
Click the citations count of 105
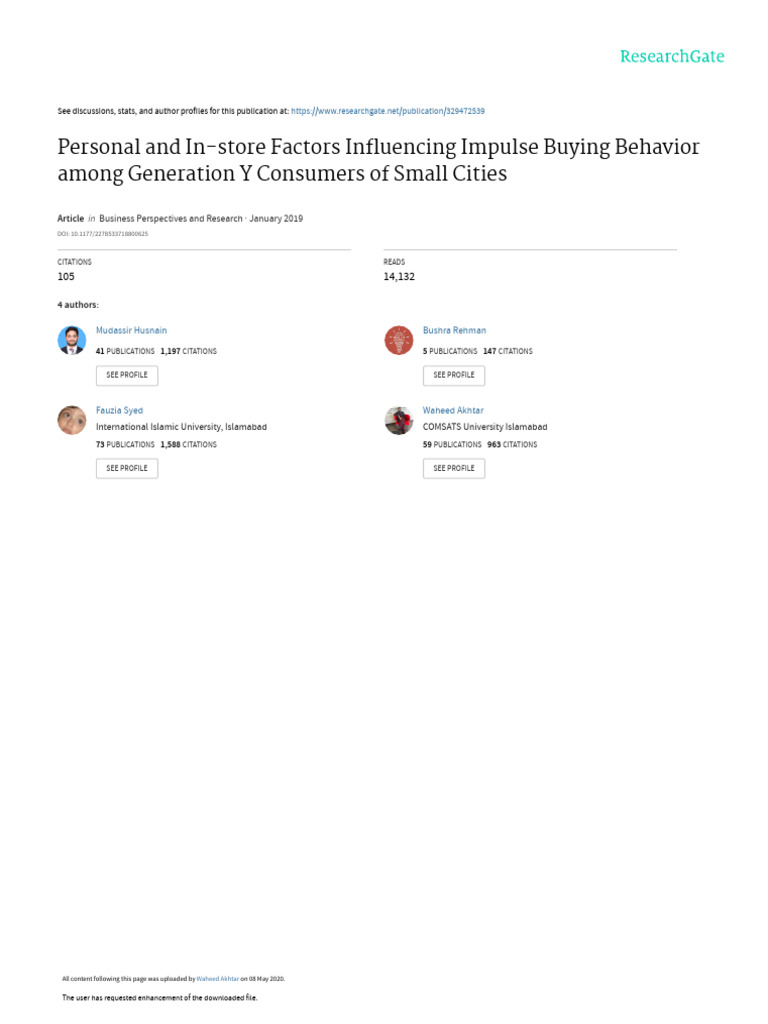coord(66,276)
